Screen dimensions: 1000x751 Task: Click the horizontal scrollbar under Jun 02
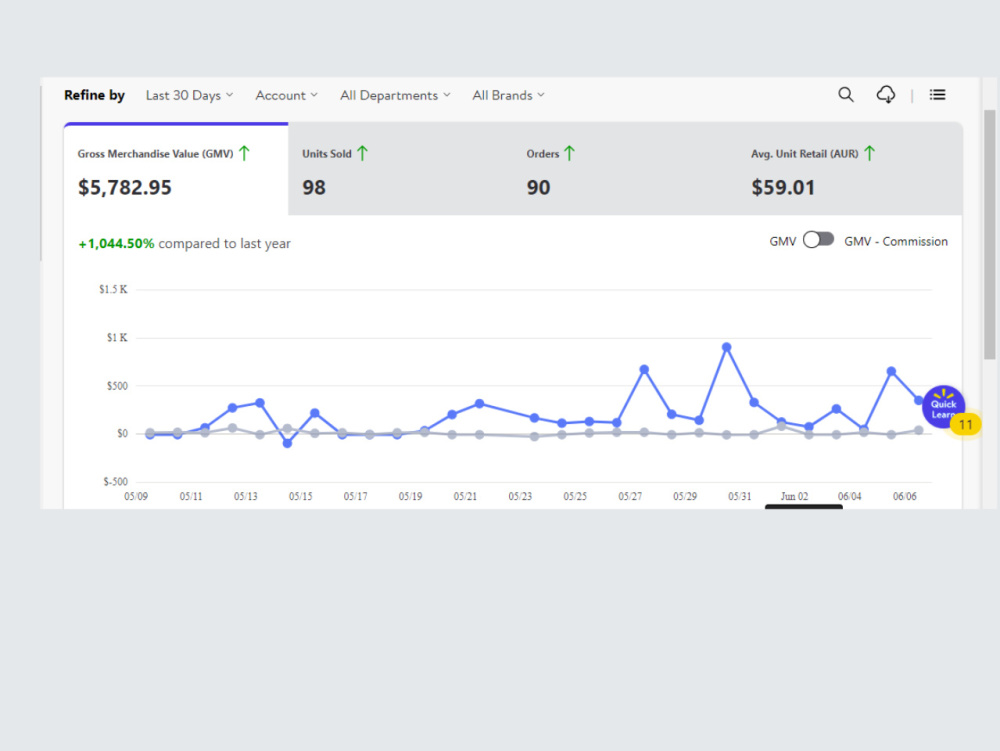click(x=804, y=507)
